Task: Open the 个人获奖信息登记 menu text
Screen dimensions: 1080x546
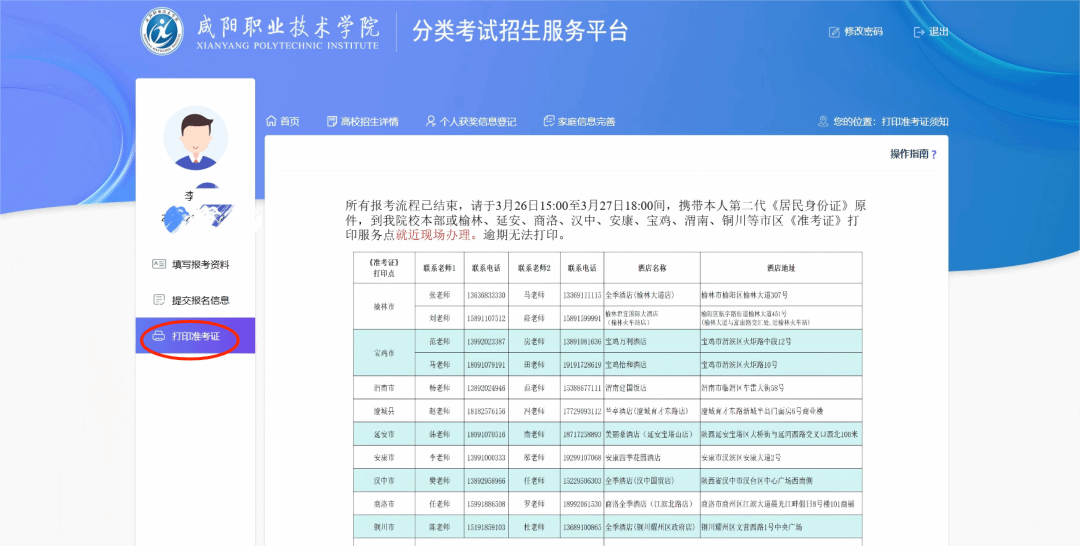Action: click(x=478, y=121)
